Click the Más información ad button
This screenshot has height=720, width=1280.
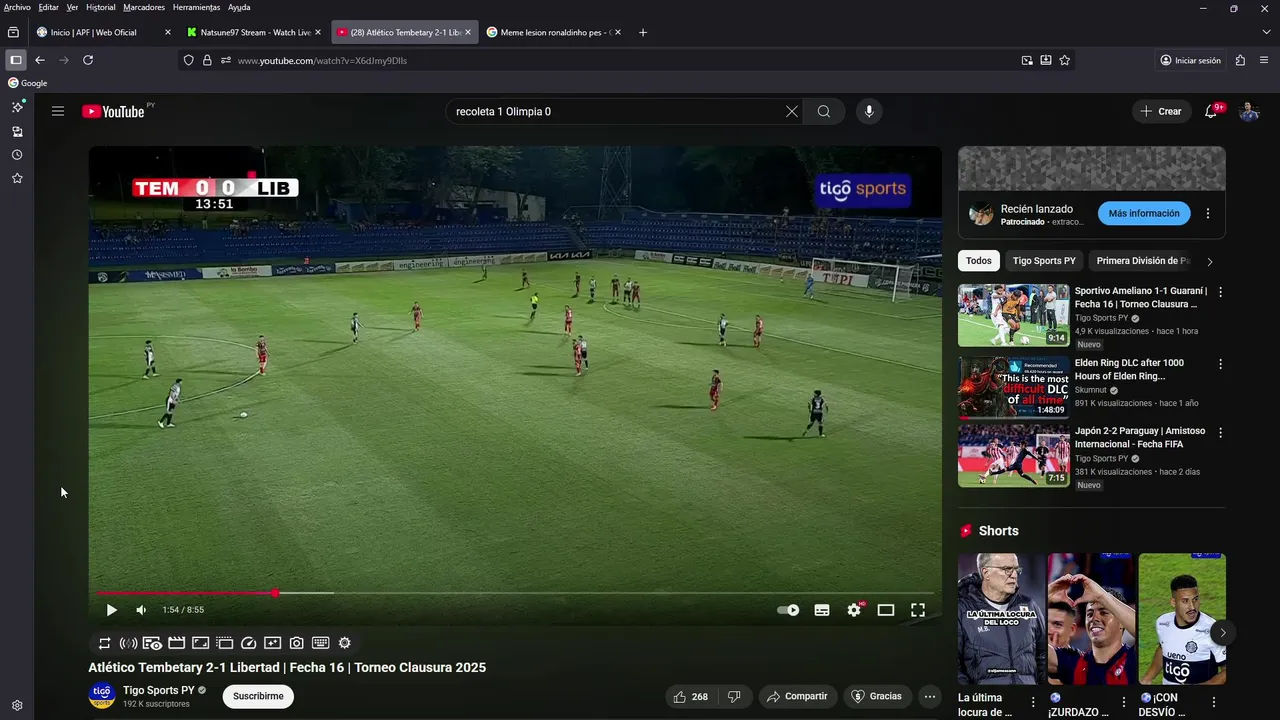click(x=1144, y=213)
